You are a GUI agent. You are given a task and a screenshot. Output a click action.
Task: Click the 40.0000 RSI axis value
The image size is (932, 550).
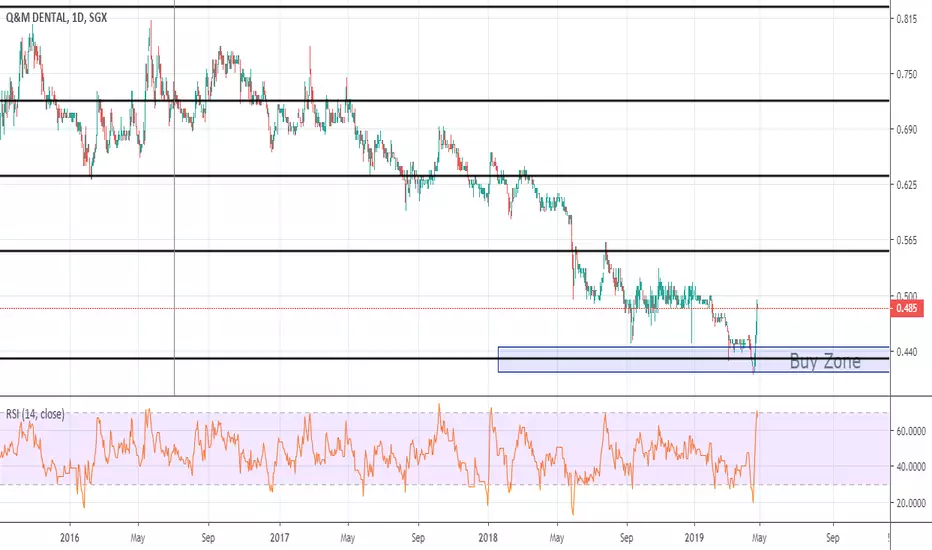911,467
